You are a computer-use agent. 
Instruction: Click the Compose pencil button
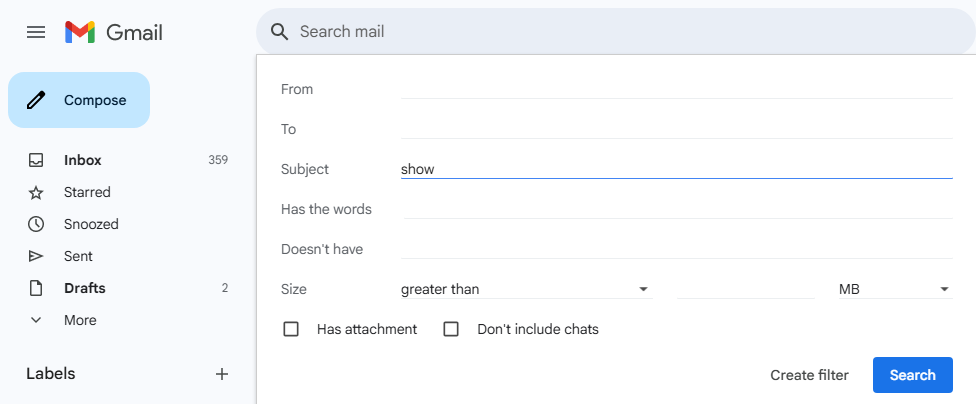[x=79, y=100]
